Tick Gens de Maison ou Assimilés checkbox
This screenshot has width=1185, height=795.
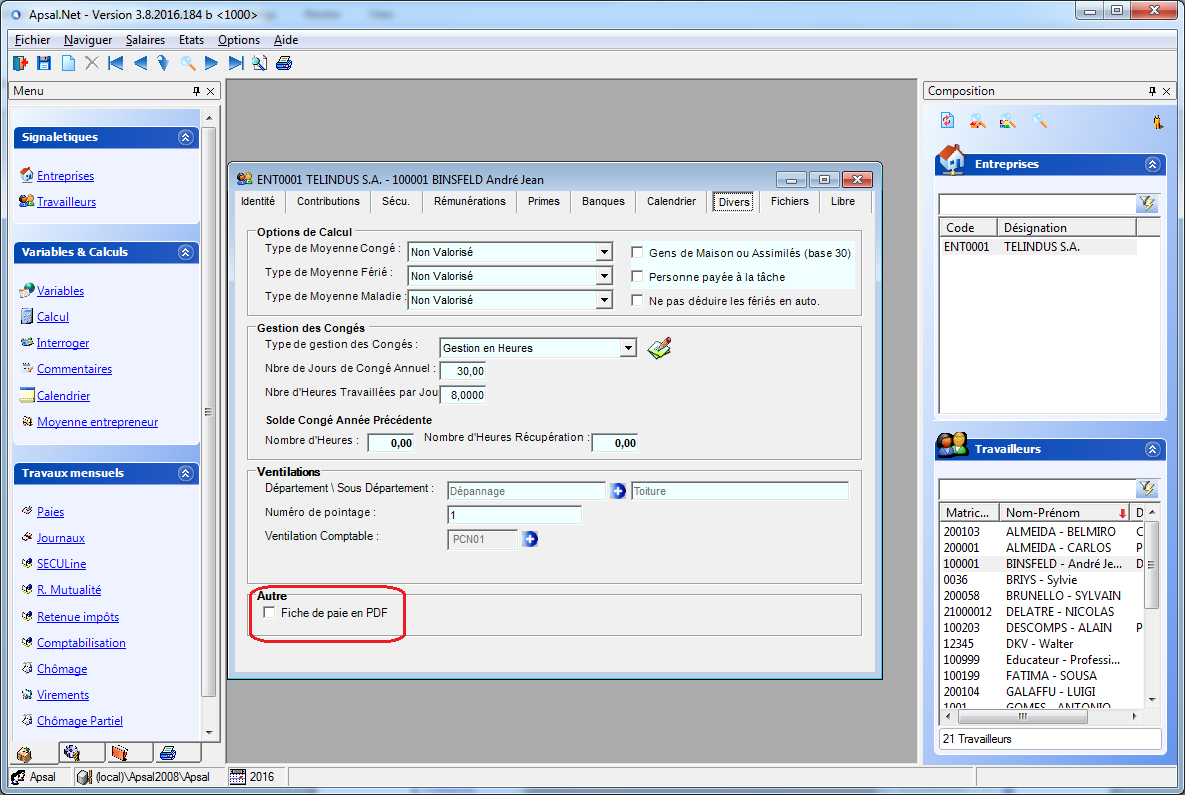click(x=637, y=253)
